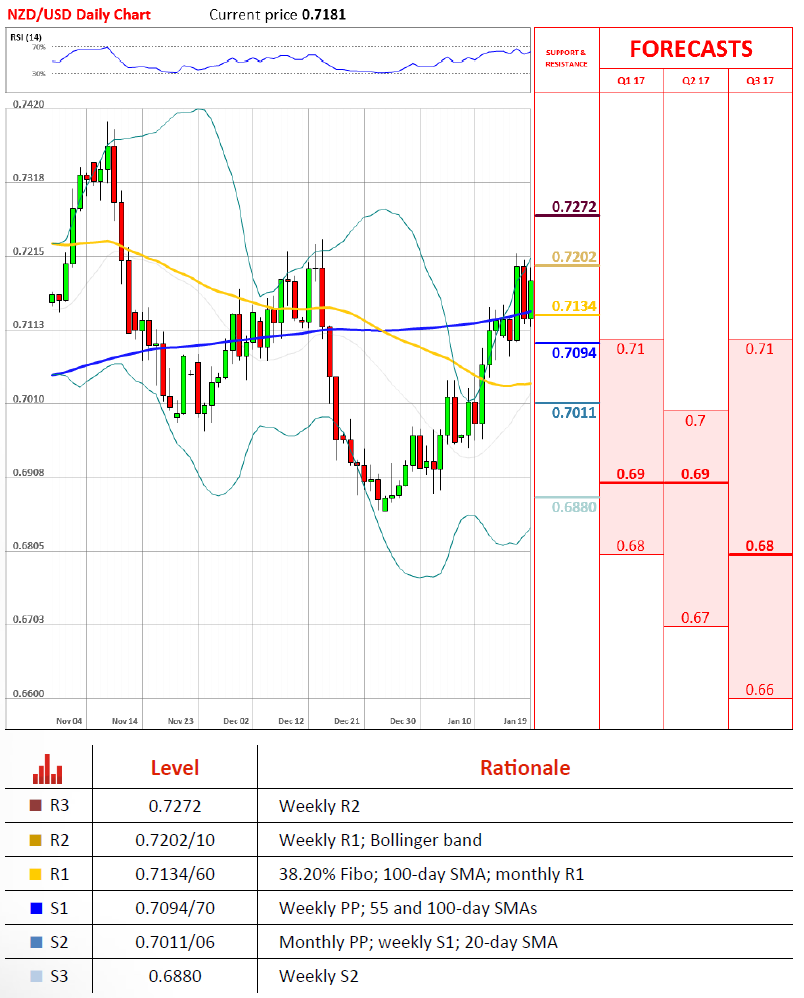804x998 pixels.
Task: Click the 0.7272 resistance level label
Action: [x=574, y=207]
